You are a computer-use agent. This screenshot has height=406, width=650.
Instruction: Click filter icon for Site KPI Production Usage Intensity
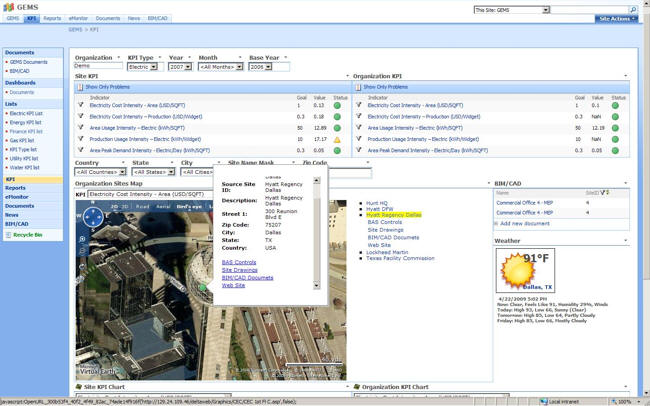coord(81,139)
